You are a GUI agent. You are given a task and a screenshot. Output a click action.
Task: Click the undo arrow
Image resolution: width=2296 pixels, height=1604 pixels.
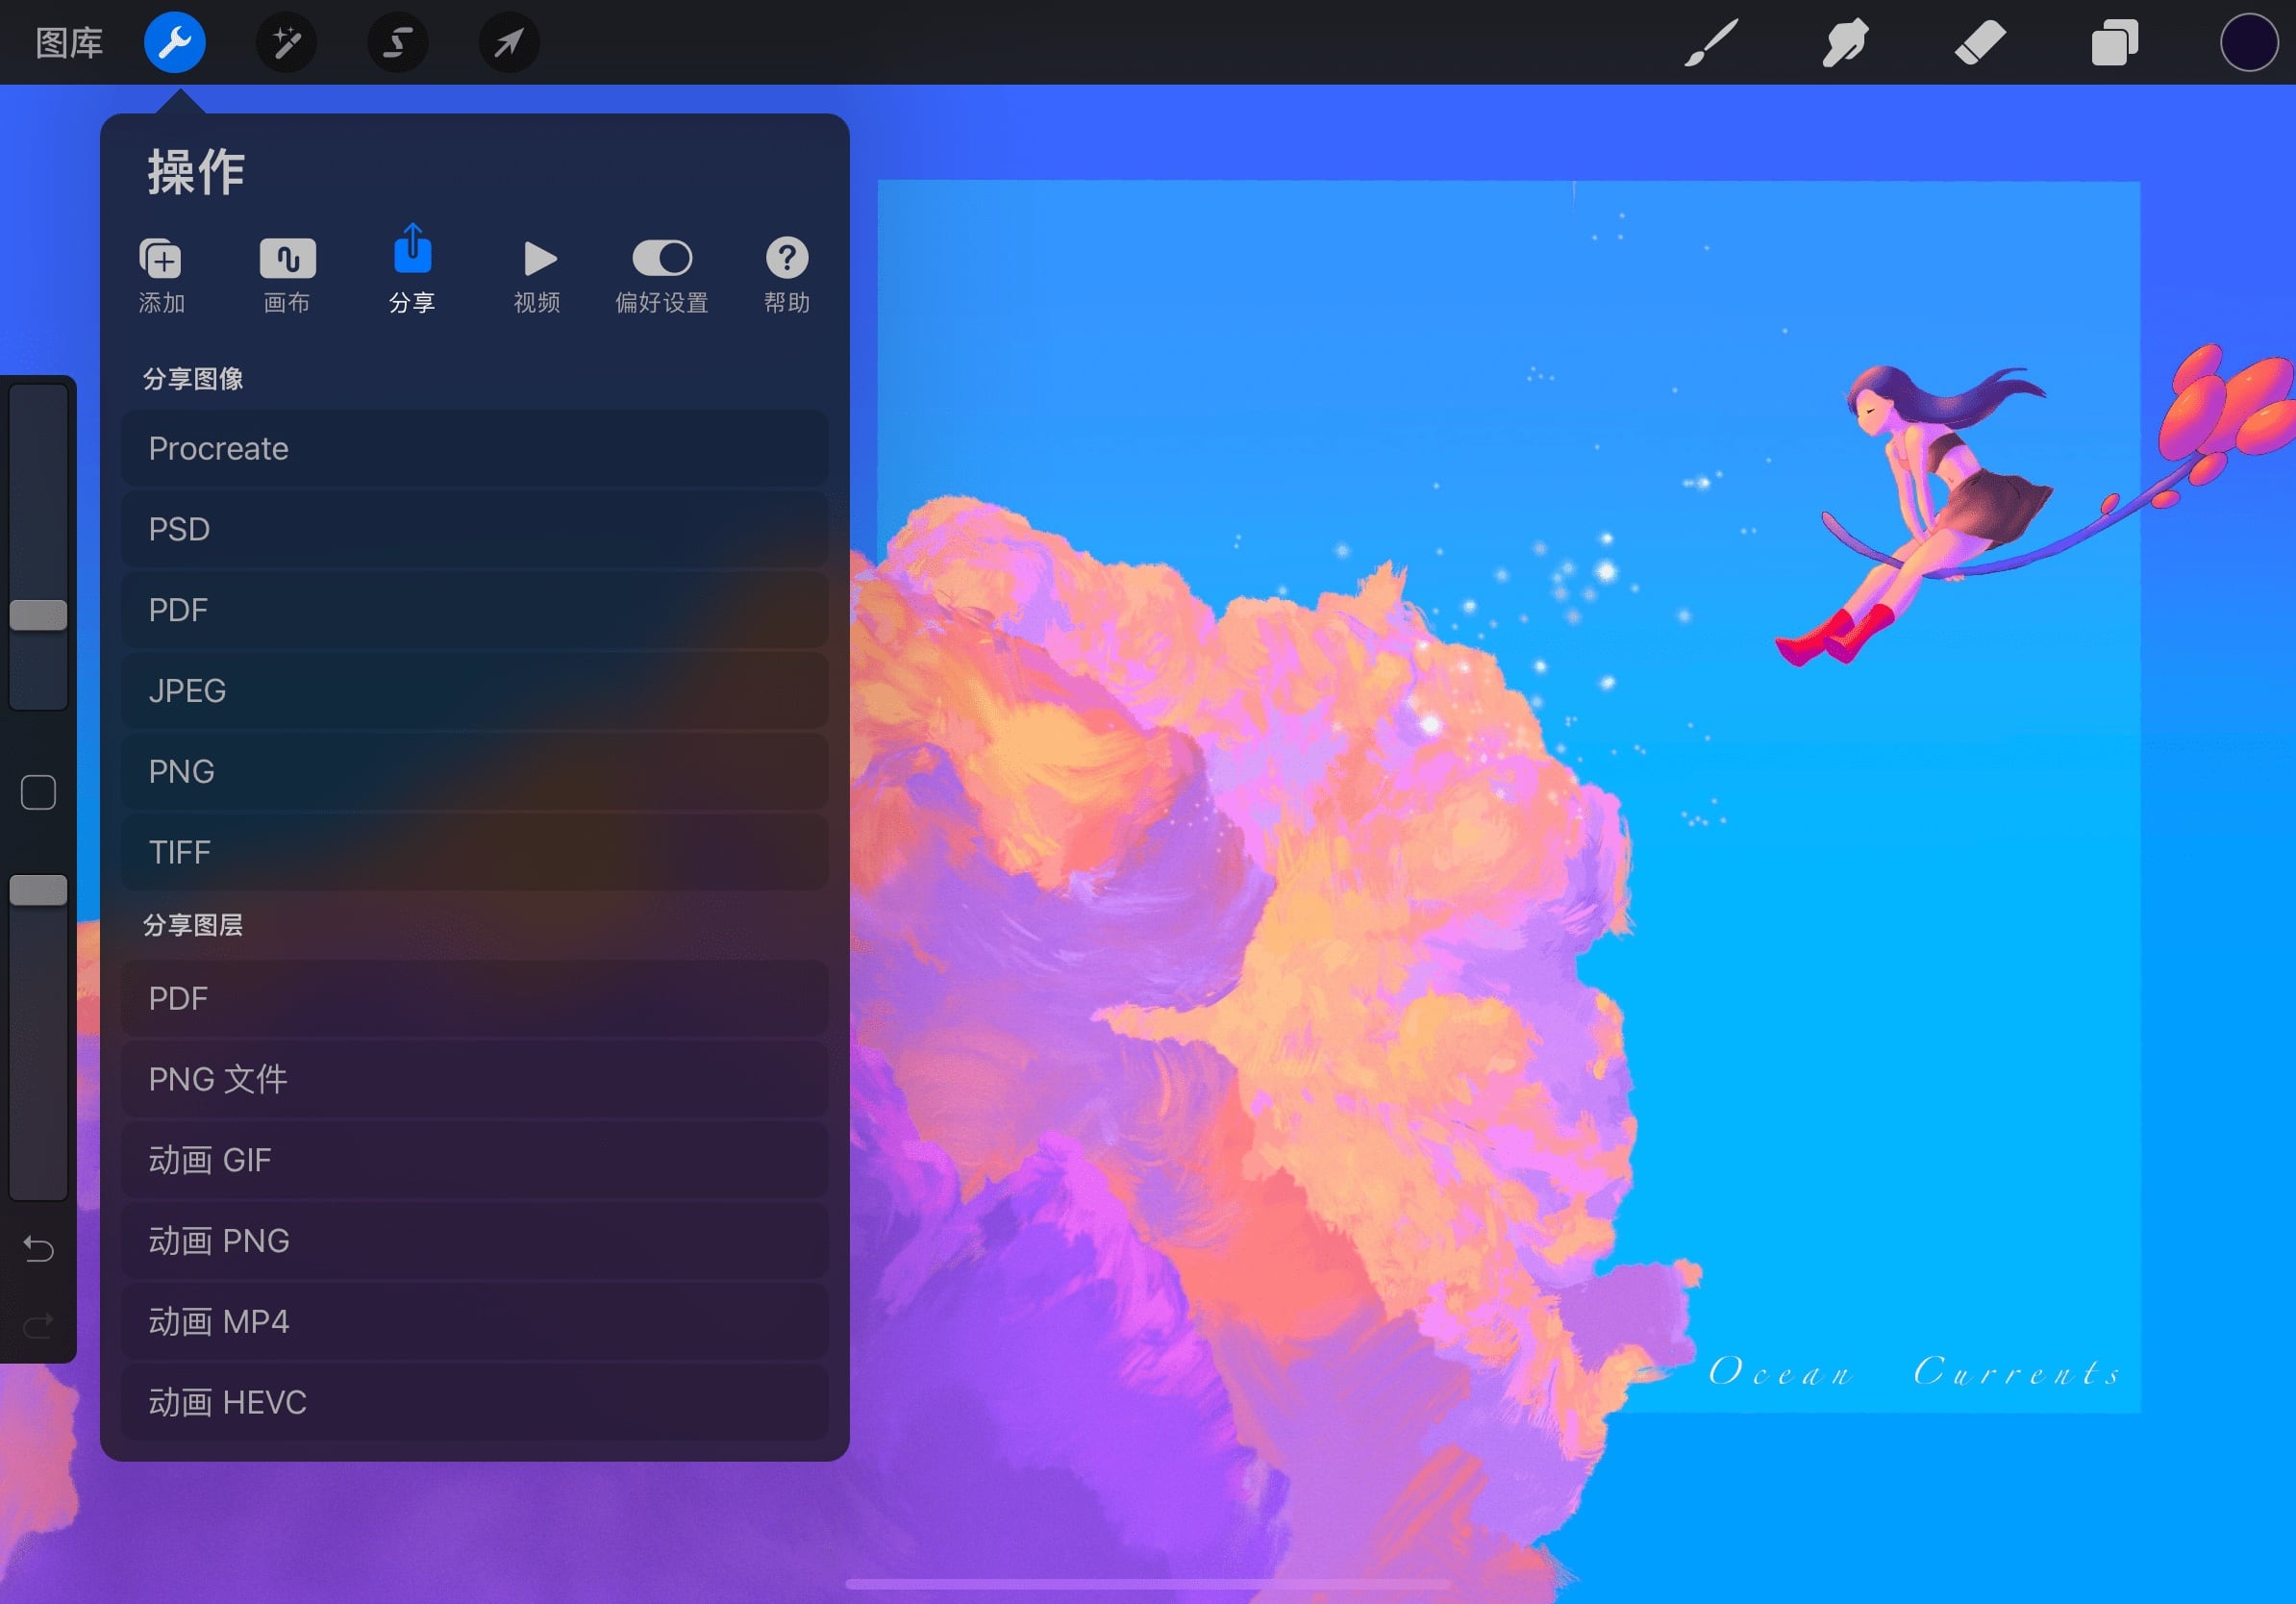pos(38,1248)
